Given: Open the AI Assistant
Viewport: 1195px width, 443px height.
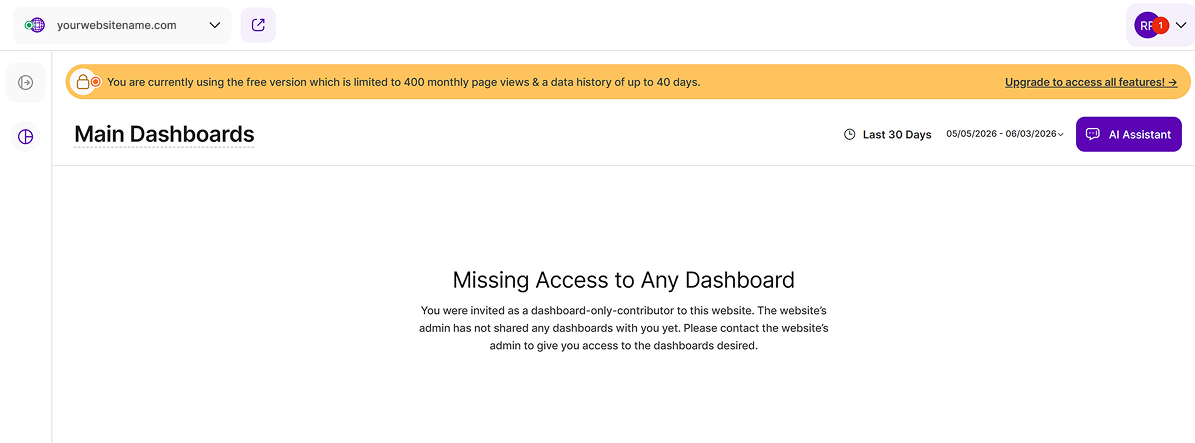Looking at the screenshot, I should tap(1129, 134).
